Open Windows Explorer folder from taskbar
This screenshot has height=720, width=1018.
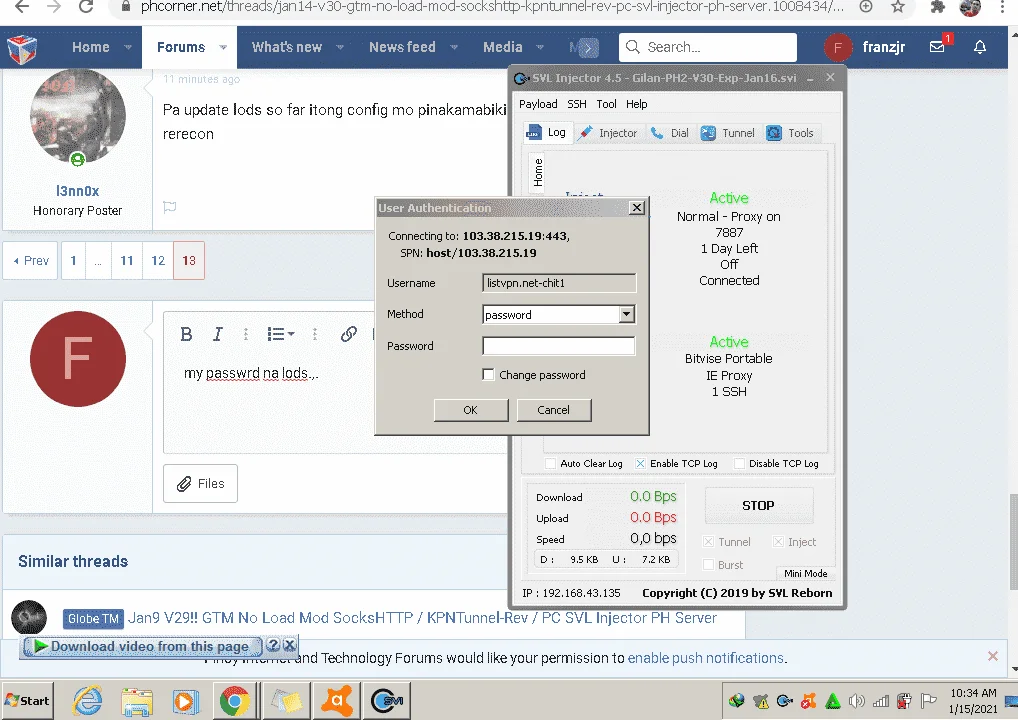pyautogui.click(x=136, y=702)
